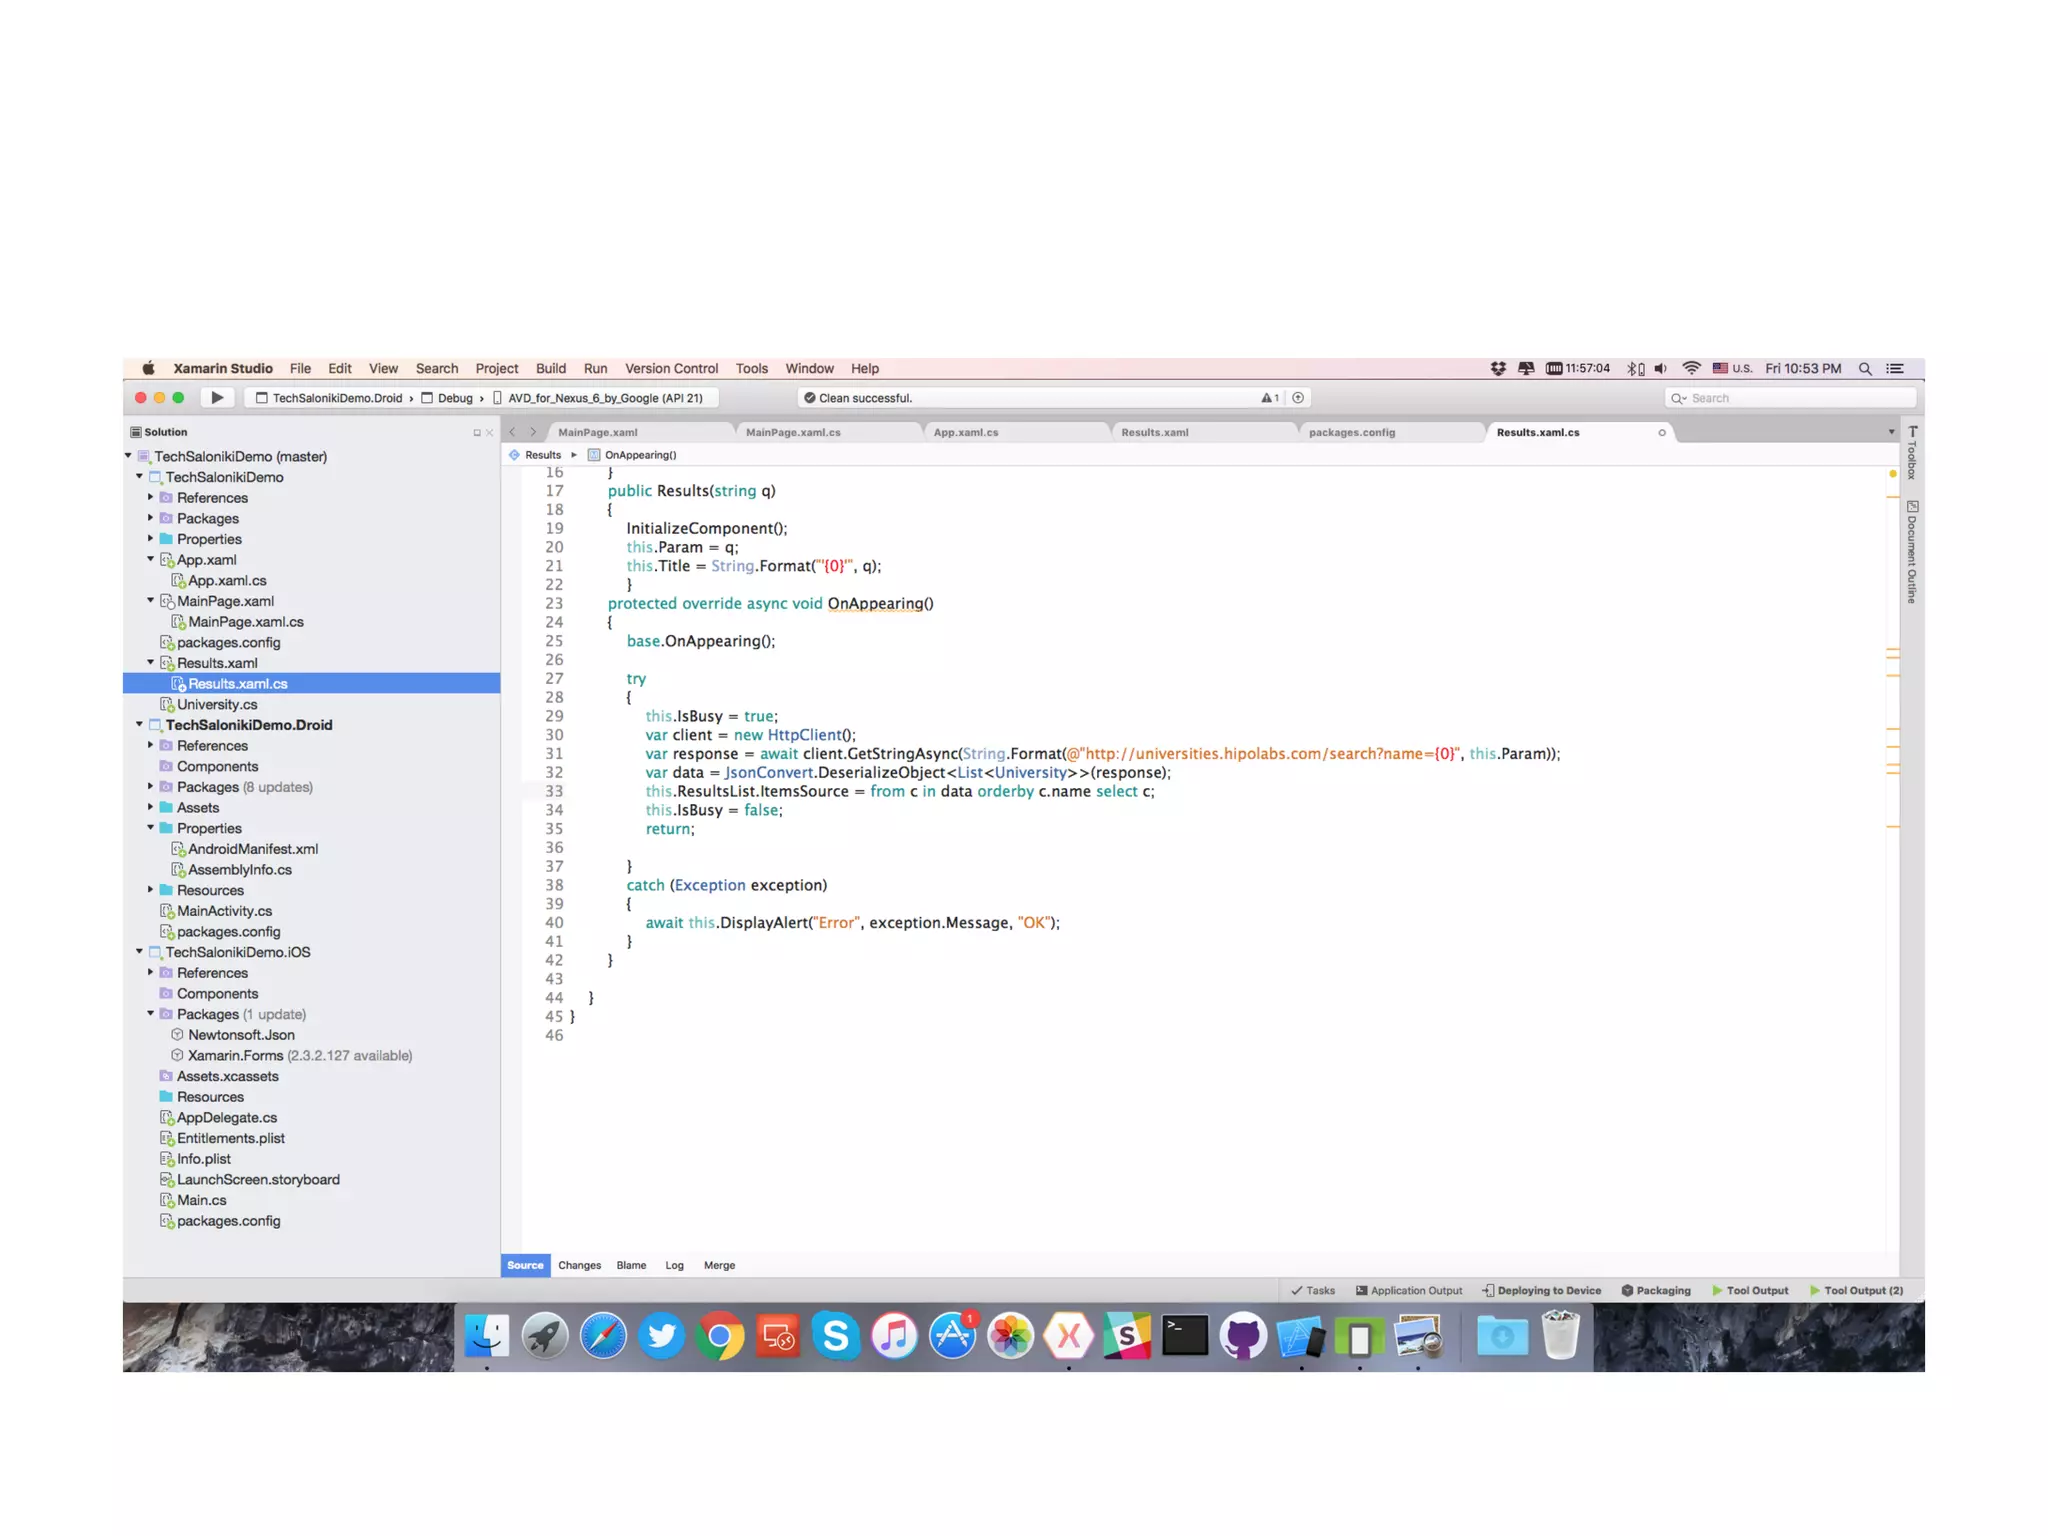This screenshot has height=1536, width=2048.
Task: Click the navigate back arrow in editor
Action: 513,432
